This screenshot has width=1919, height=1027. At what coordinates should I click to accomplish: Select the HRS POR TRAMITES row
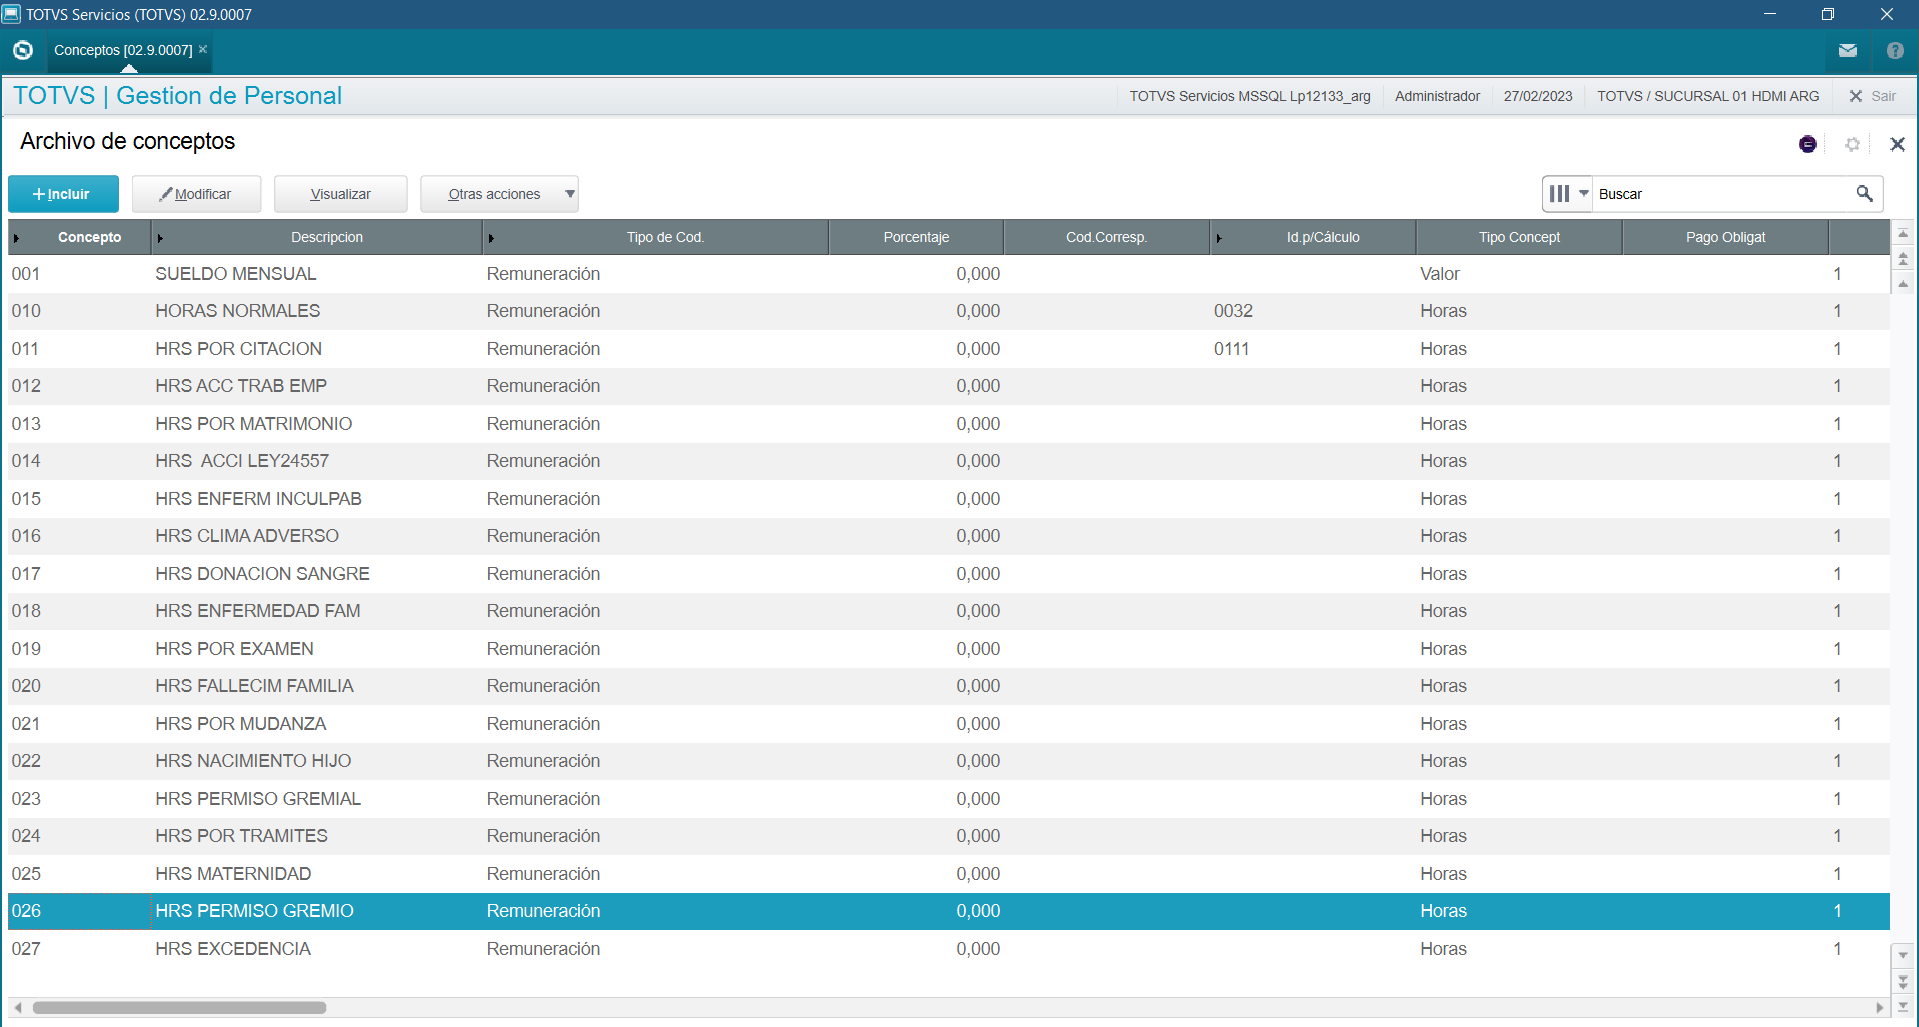click(x=949, y=836)
